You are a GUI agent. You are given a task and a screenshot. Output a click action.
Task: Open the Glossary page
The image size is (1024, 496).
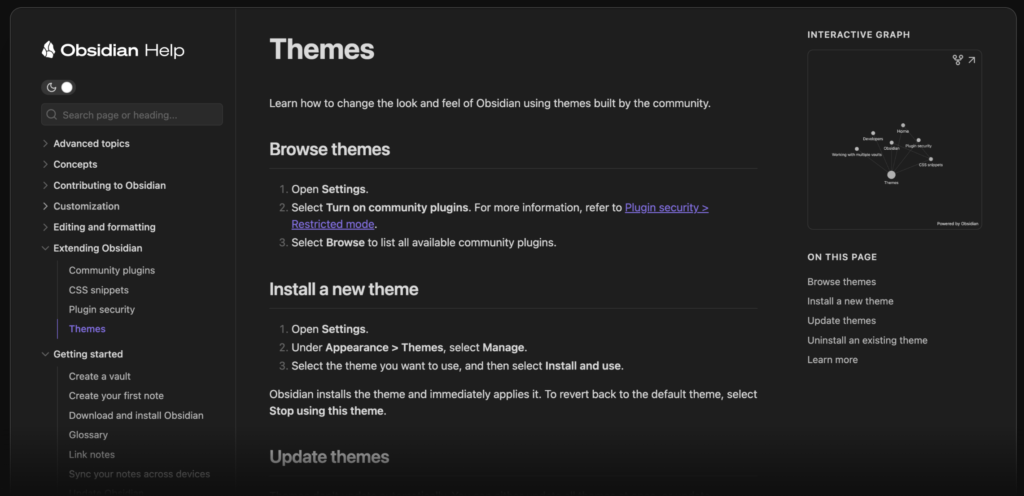click(88, 435)
